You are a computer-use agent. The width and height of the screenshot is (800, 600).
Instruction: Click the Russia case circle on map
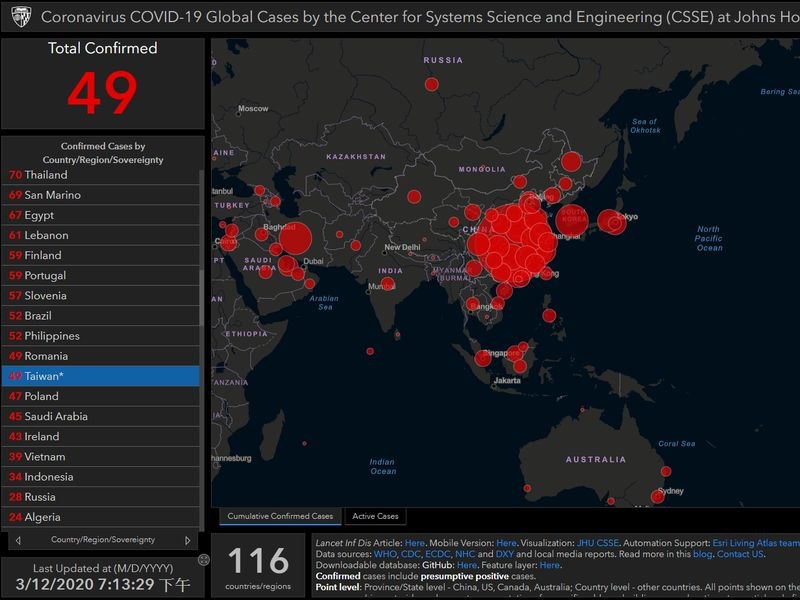tap(432, 84)
